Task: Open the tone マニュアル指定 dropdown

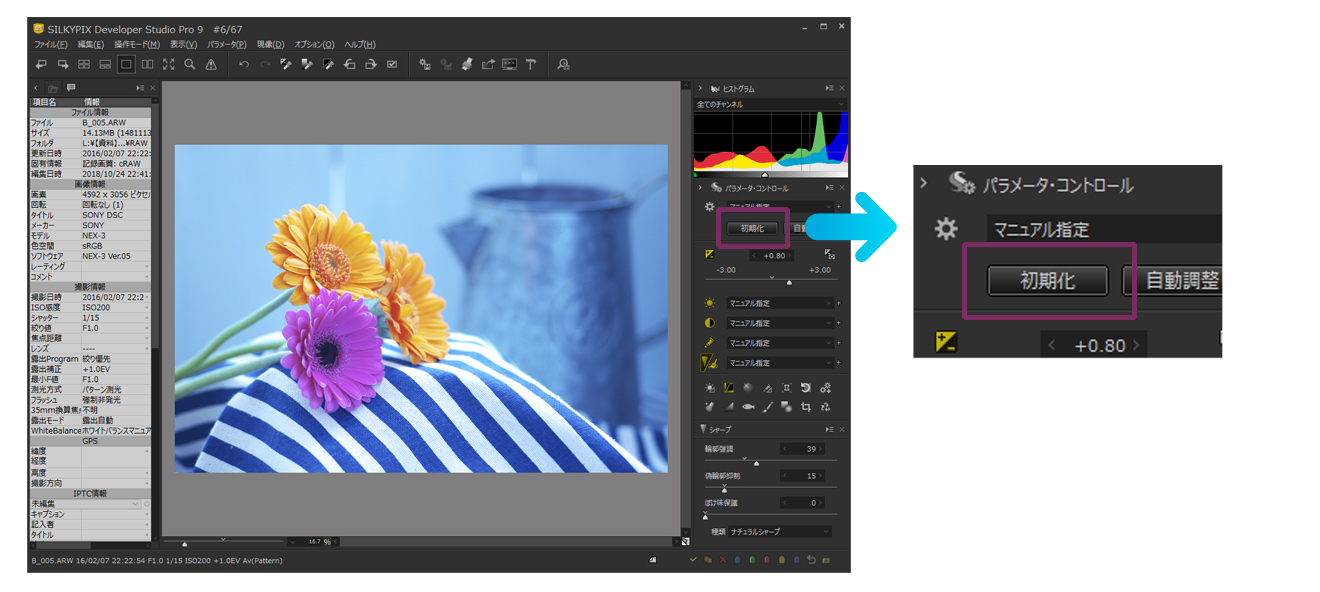Action: point(779,323)
